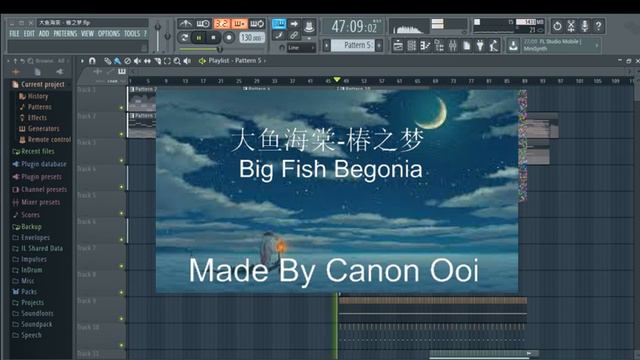Click the playhead marker on the timeline
Image resolution: width=640 pixels, height=360 pixels.
click(x=337, y=80)
